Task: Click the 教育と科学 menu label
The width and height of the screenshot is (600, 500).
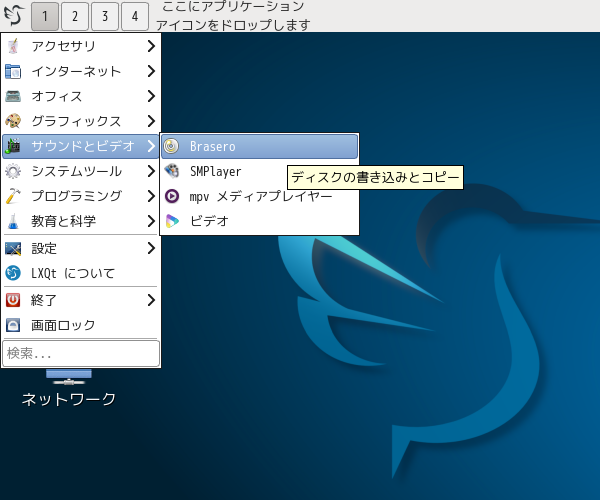Action: point(64,221)
